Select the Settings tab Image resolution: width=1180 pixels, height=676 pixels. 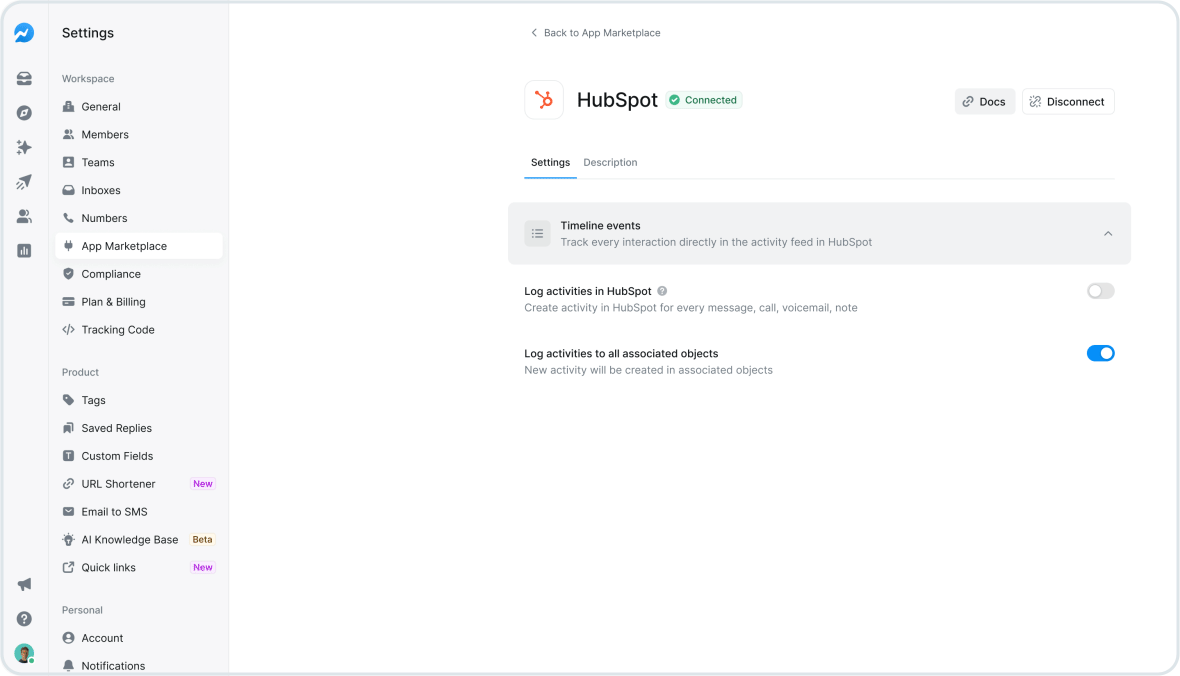pyautogui.click(x=550, y=162)
